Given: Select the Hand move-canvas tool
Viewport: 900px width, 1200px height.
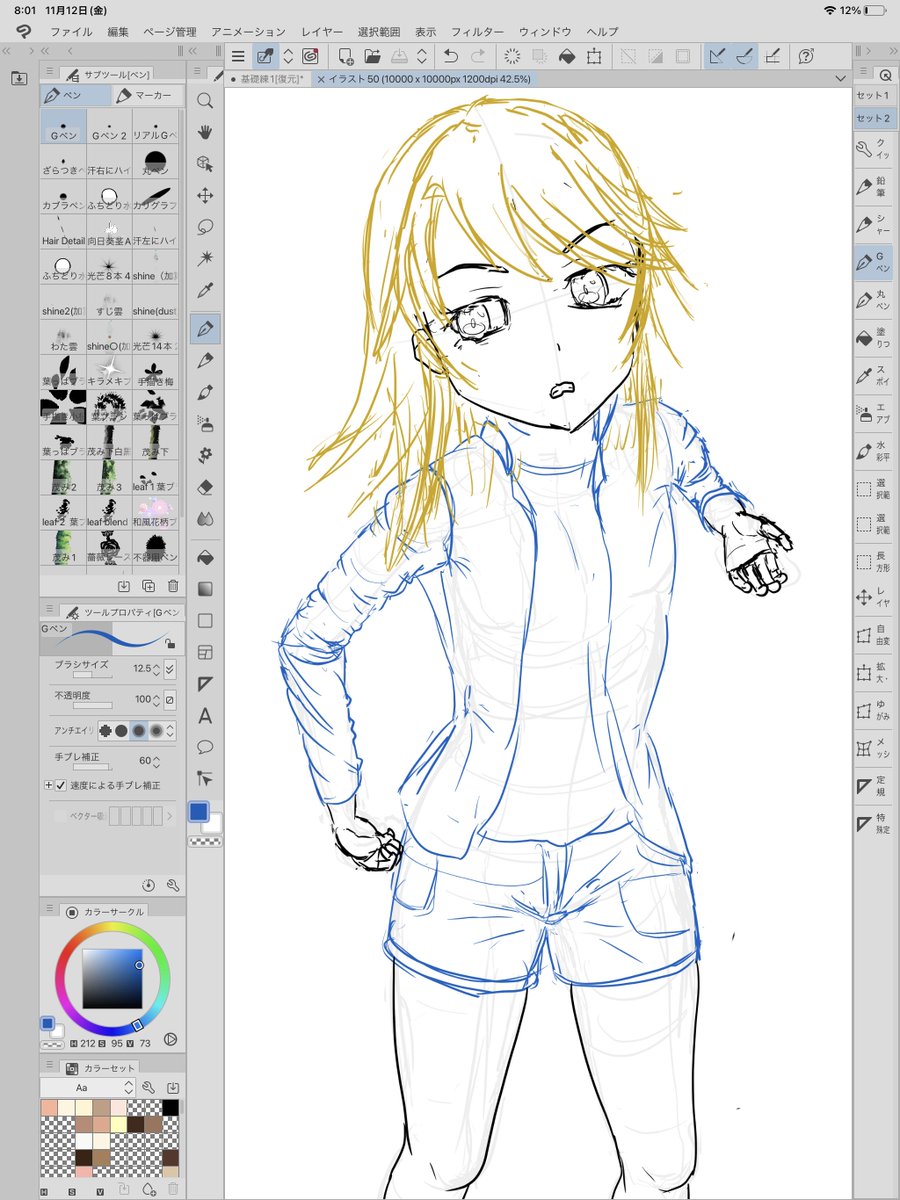Looking at the screenshot, I should (x=205, y=132).
